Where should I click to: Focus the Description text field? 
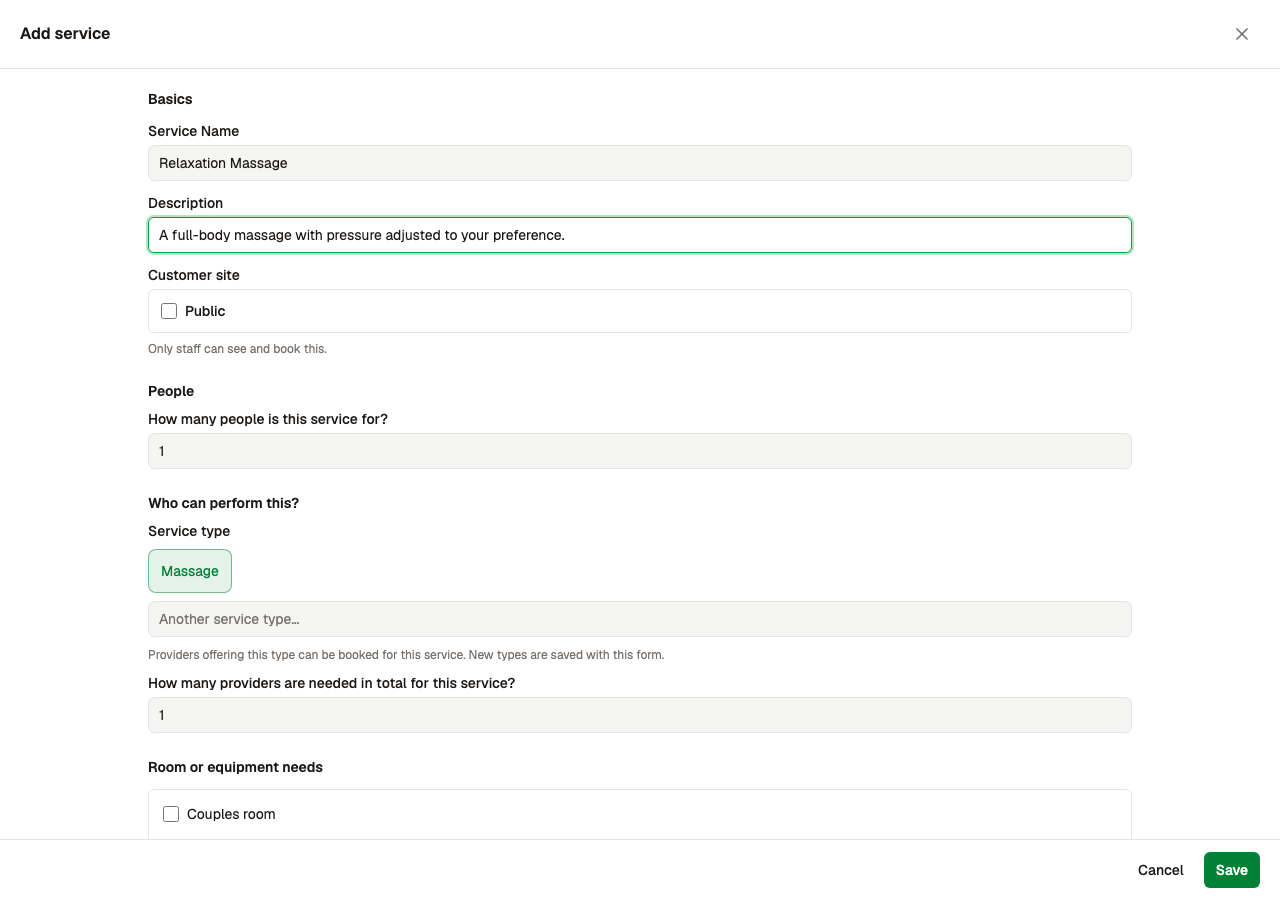(x=640, y=235)
